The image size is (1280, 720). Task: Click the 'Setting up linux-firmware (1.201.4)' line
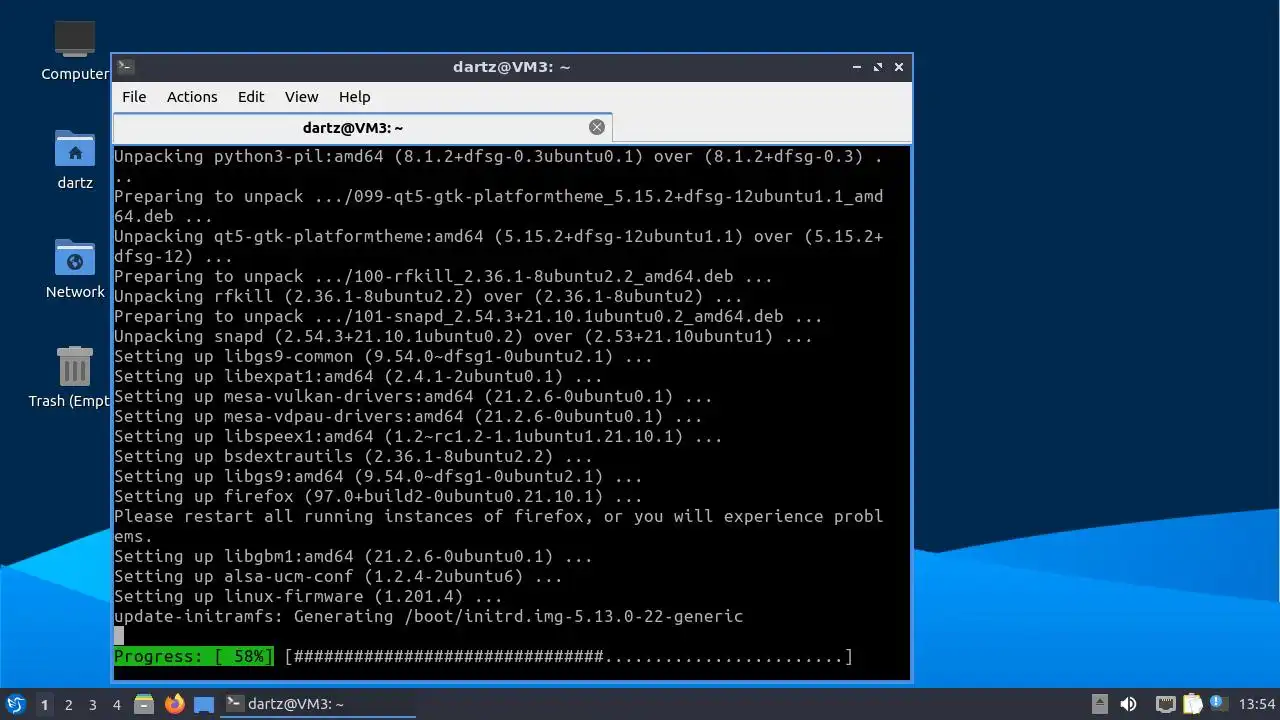click(x=308, y=597)
